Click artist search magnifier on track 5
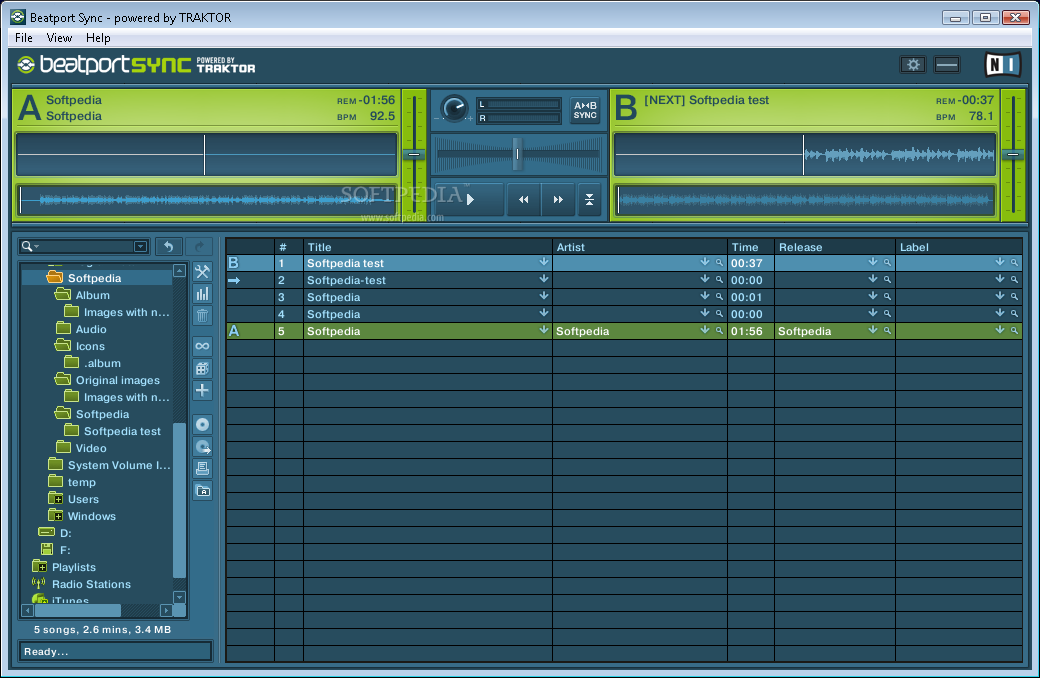Screen dimensions: 1040x678 click(x=719, y=330)
